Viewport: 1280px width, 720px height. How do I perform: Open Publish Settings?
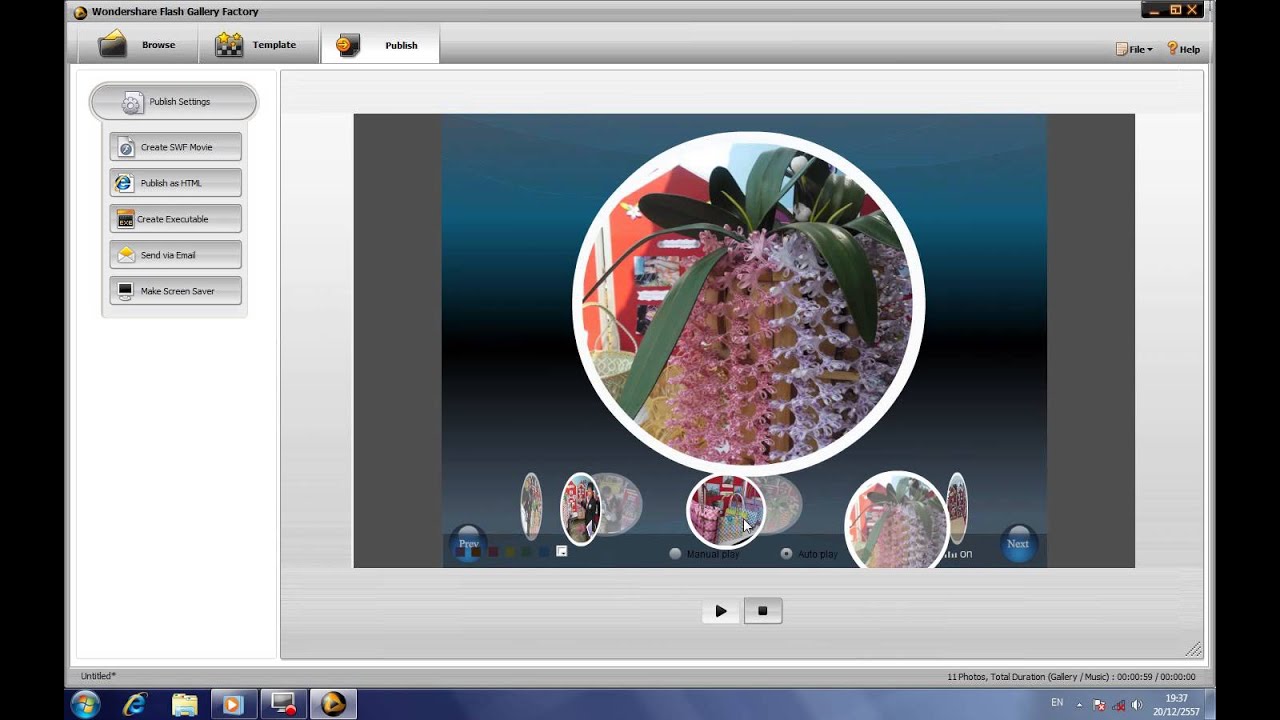tap(173, 102)
